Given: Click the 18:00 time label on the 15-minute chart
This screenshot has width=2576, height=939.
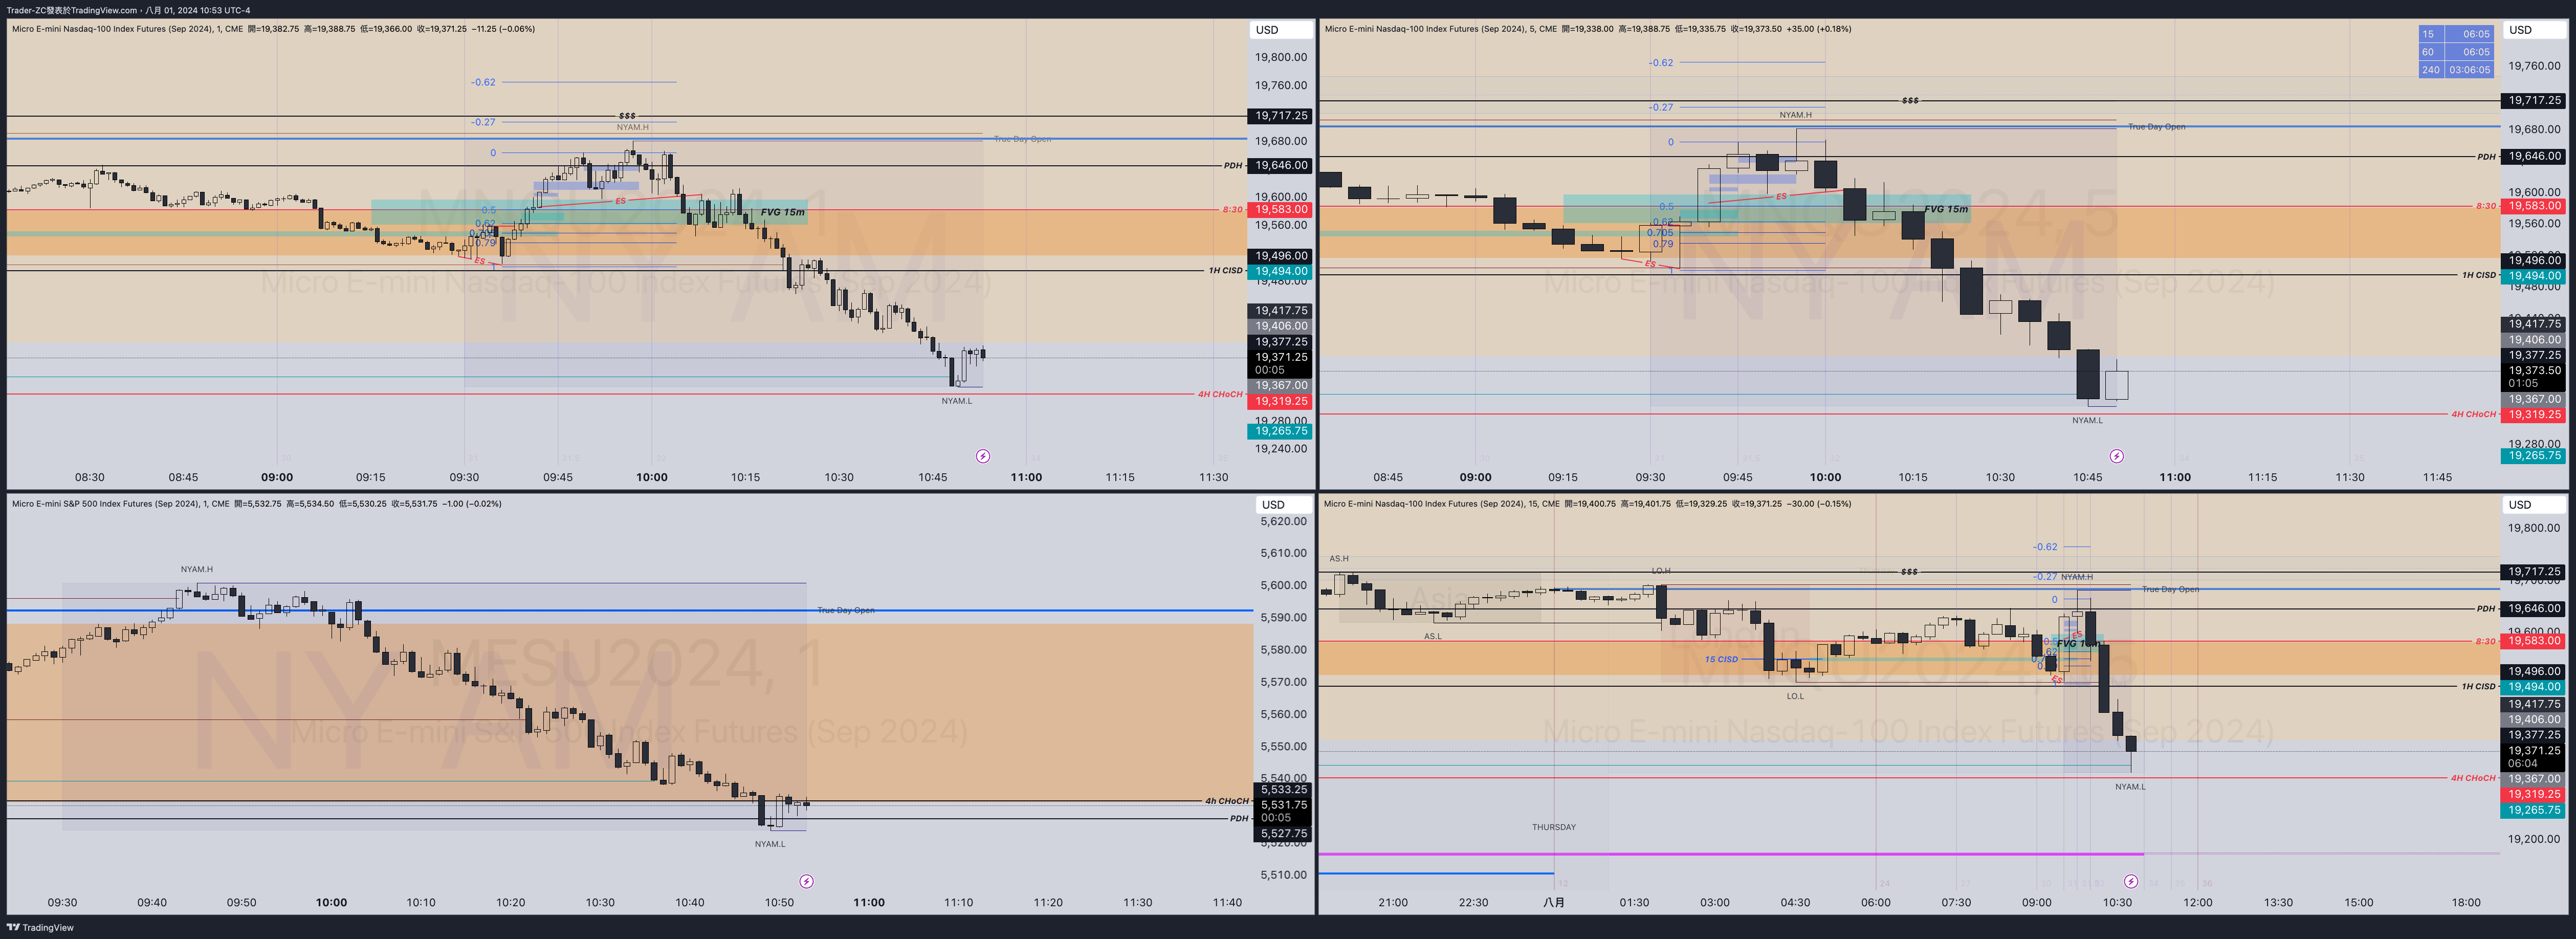Looking at the screenshot, I should [2466, 902].
